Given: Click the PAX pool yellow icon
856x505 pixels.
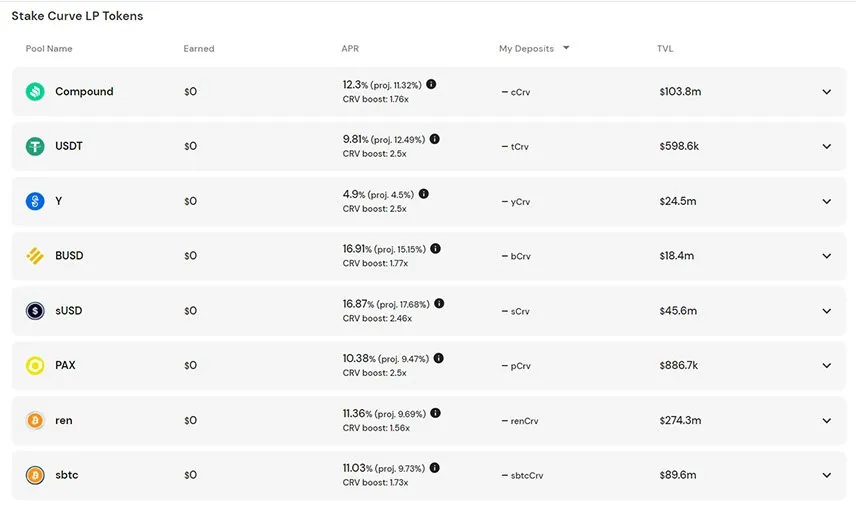Looking at the screenshot, I should [x=35, y=365].
